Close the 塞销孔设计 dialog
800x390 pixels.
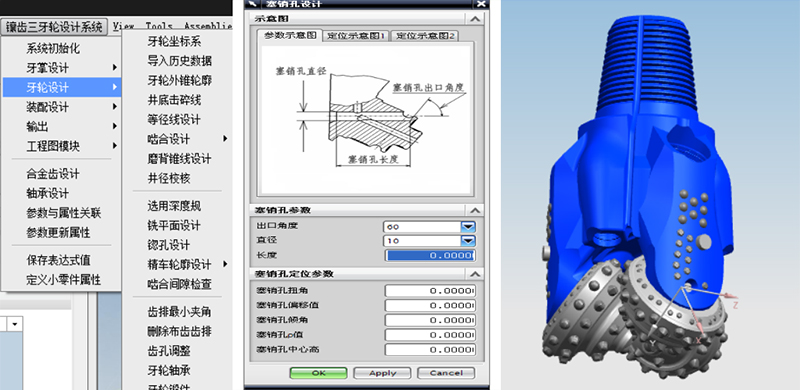tap(481, 4)
